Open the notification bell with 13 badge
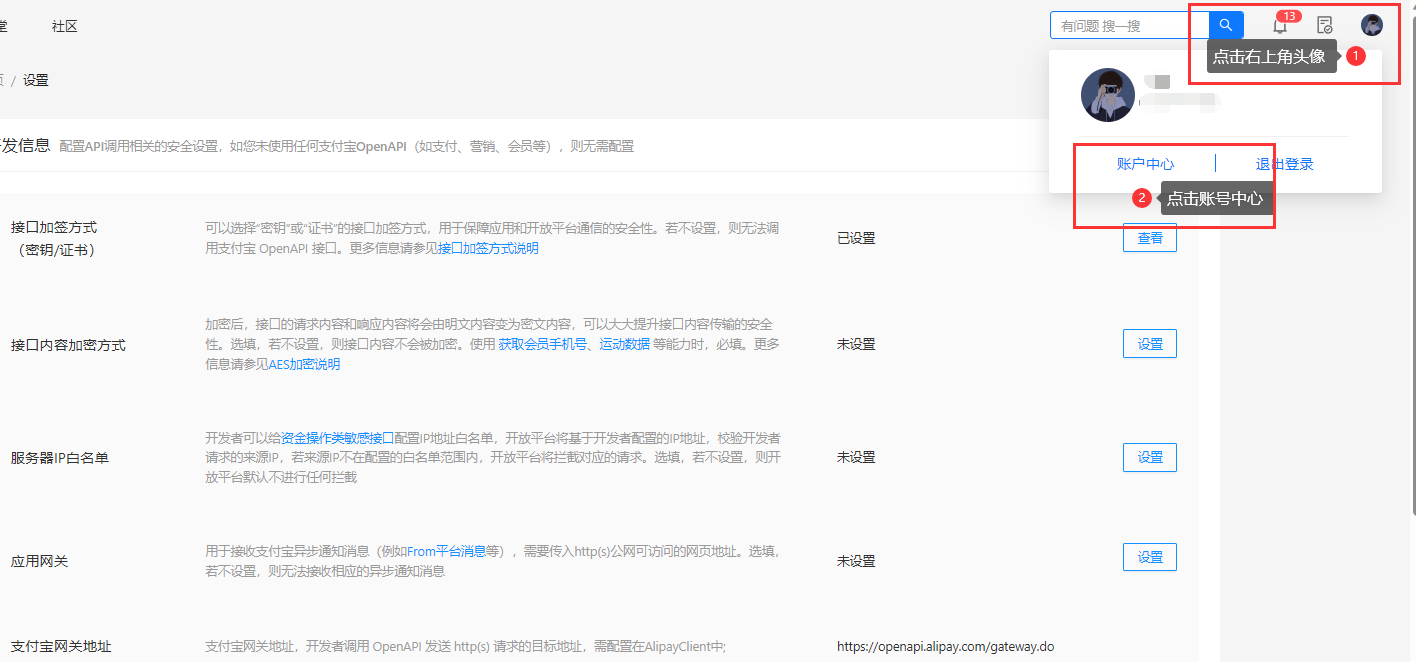 point(1280,26)
